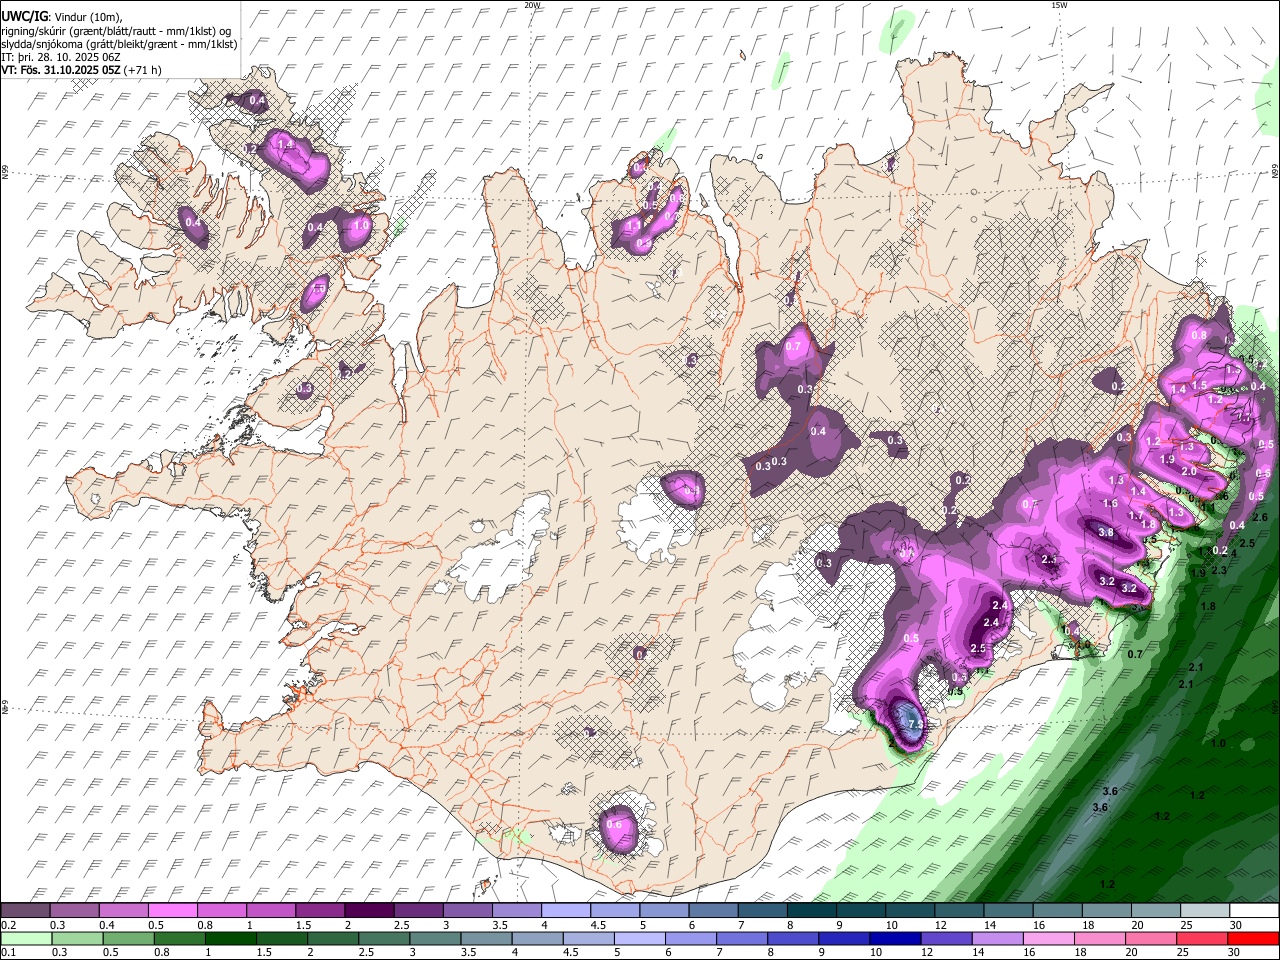Screen dimensions: 1280x960
Task: Click the '0.2' label on the upper legend row
Action: (7, 925)
